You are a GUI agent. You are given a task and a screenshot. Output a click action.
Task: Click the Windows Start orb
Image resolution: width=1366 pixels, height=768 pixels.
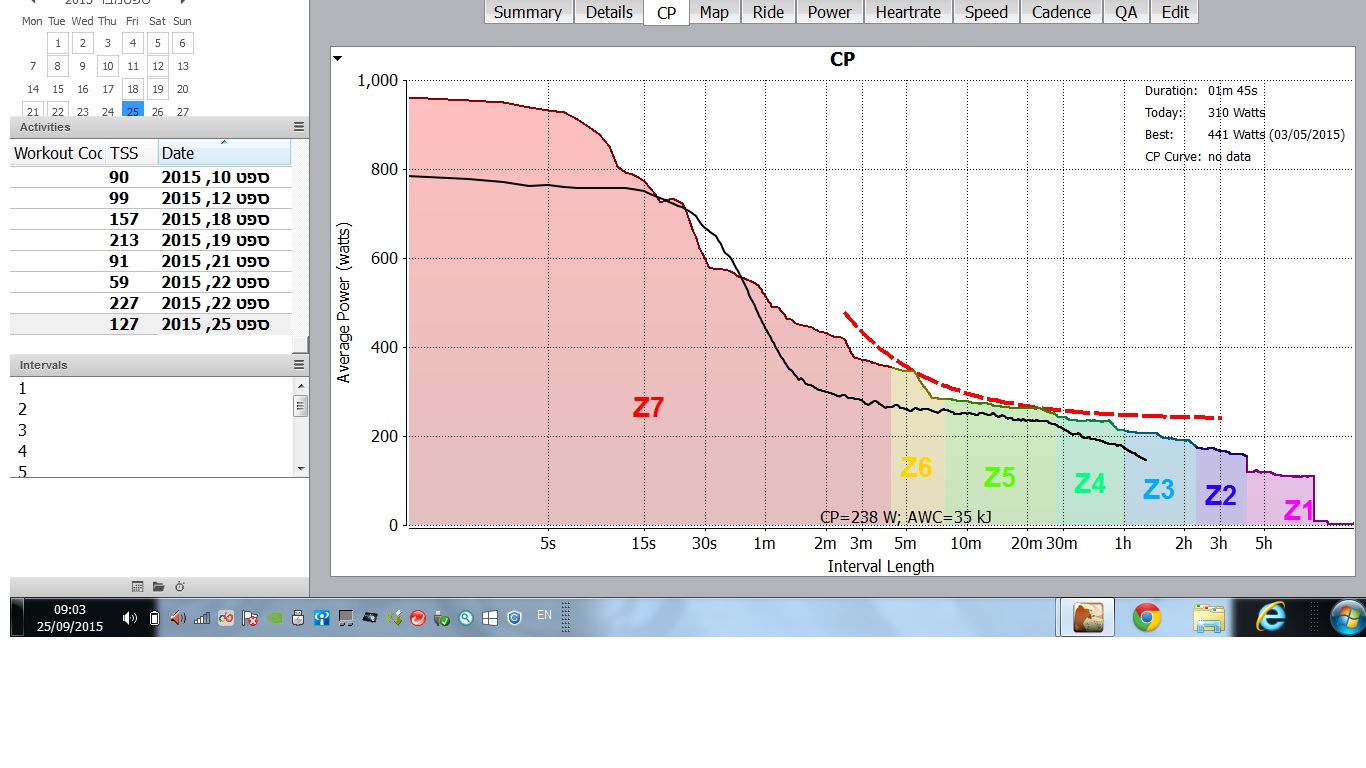click(x=1347, y=618)
